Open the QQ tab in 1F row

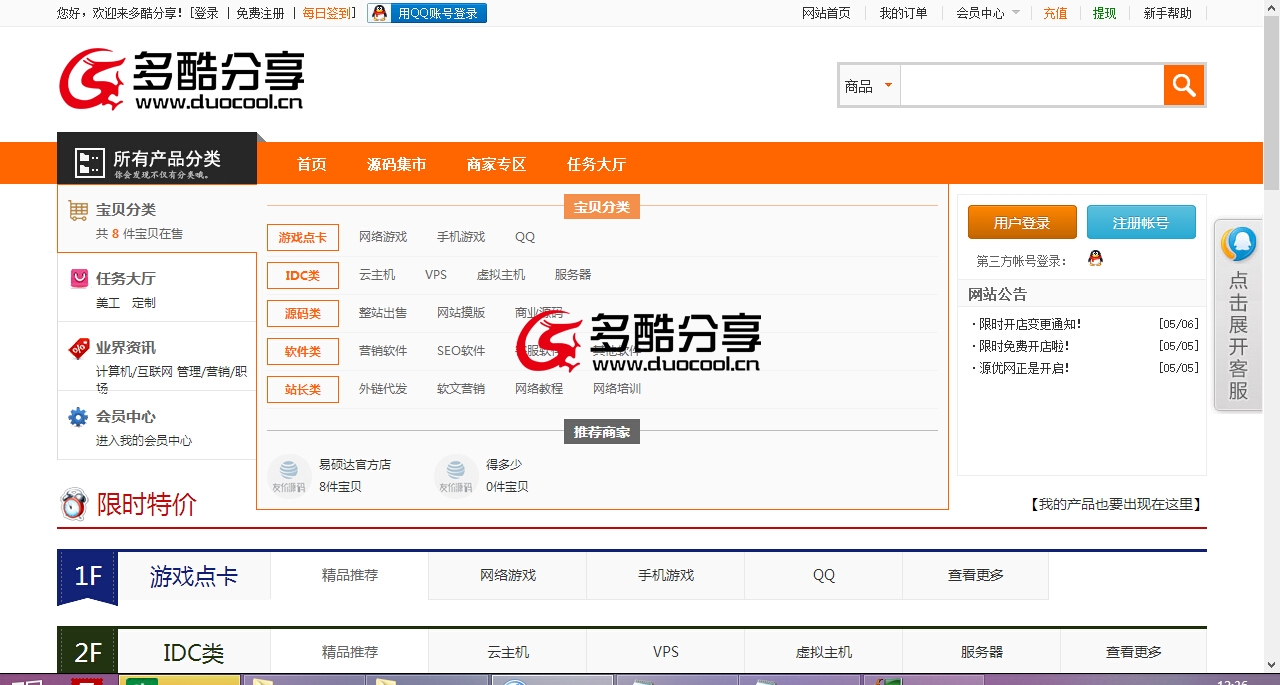[824, 575]
